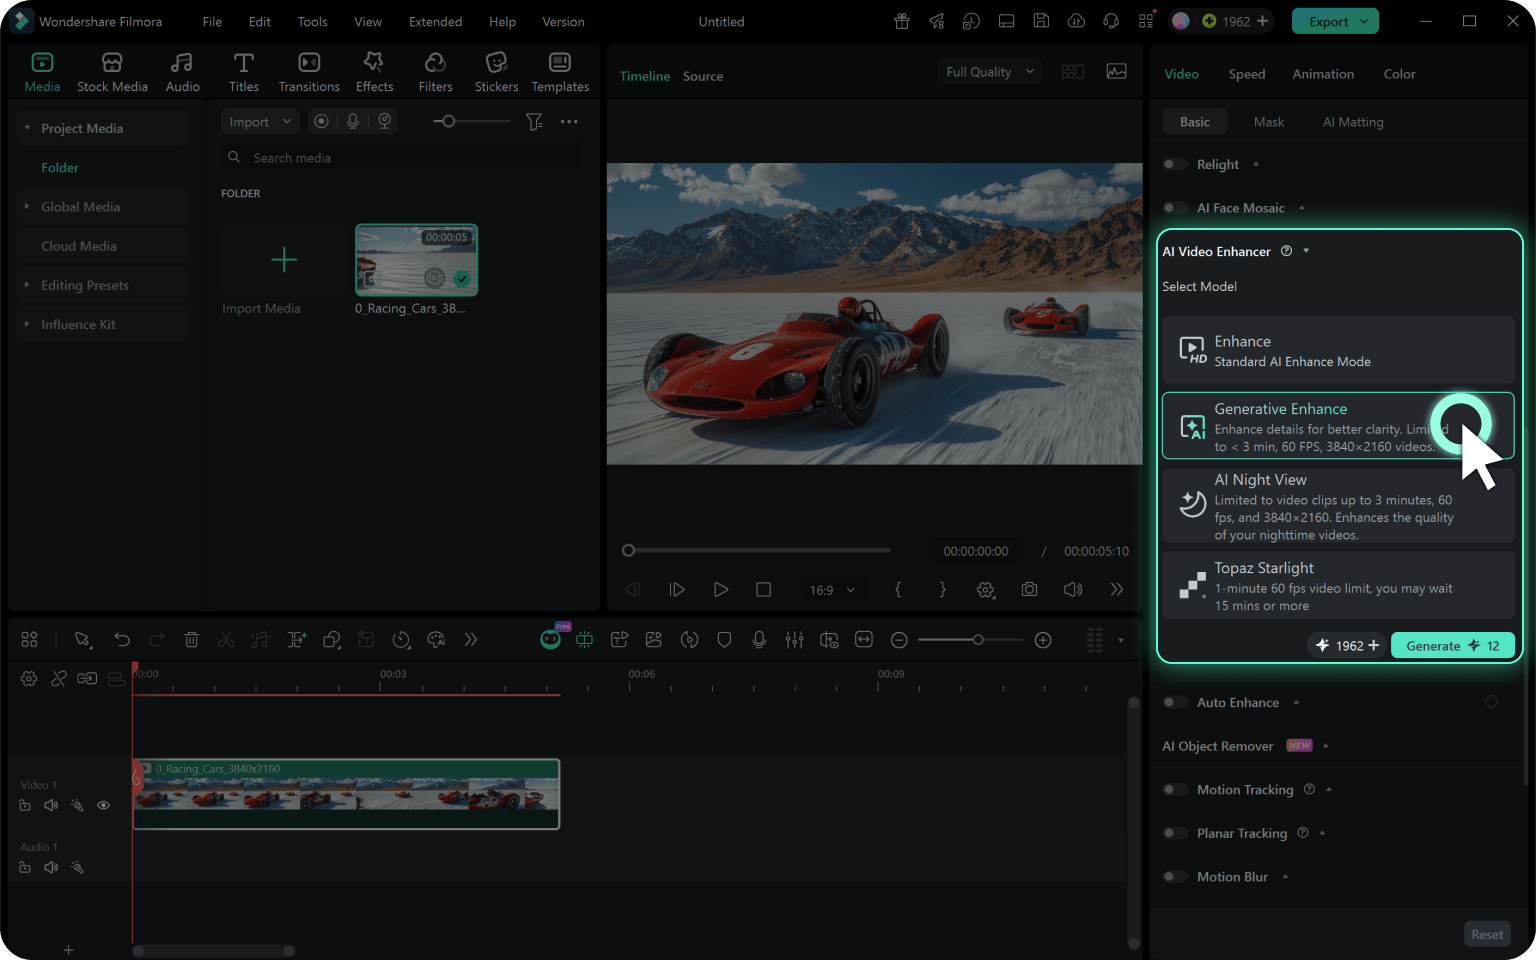Collapse the AI Video Enhancer section
Screen dimensions: 1536x960
click(1306, 251)
